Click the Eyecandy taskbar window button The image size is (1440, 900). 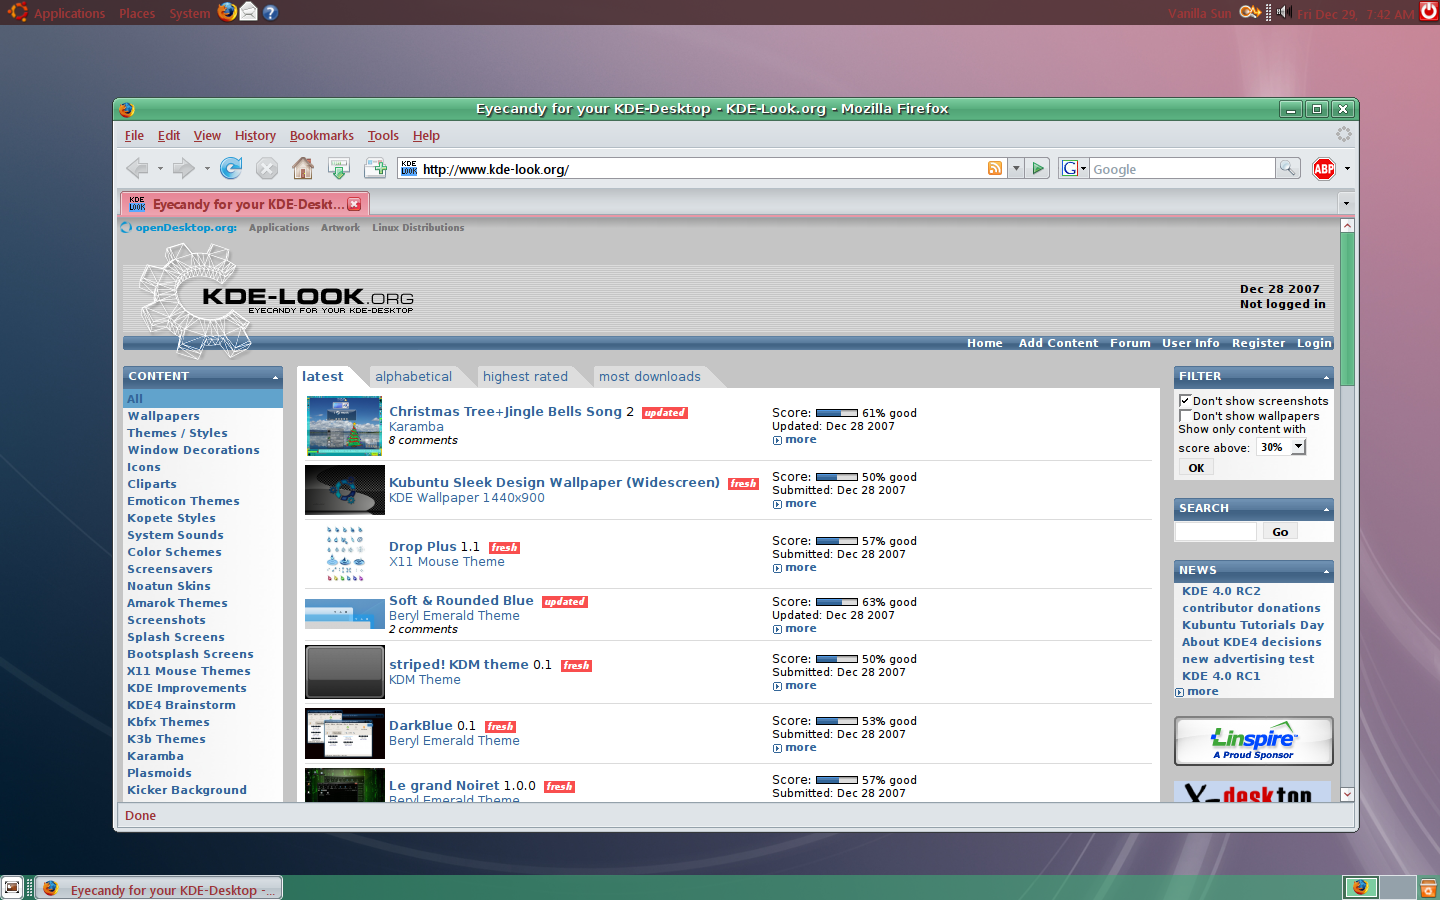click(160, 888)
